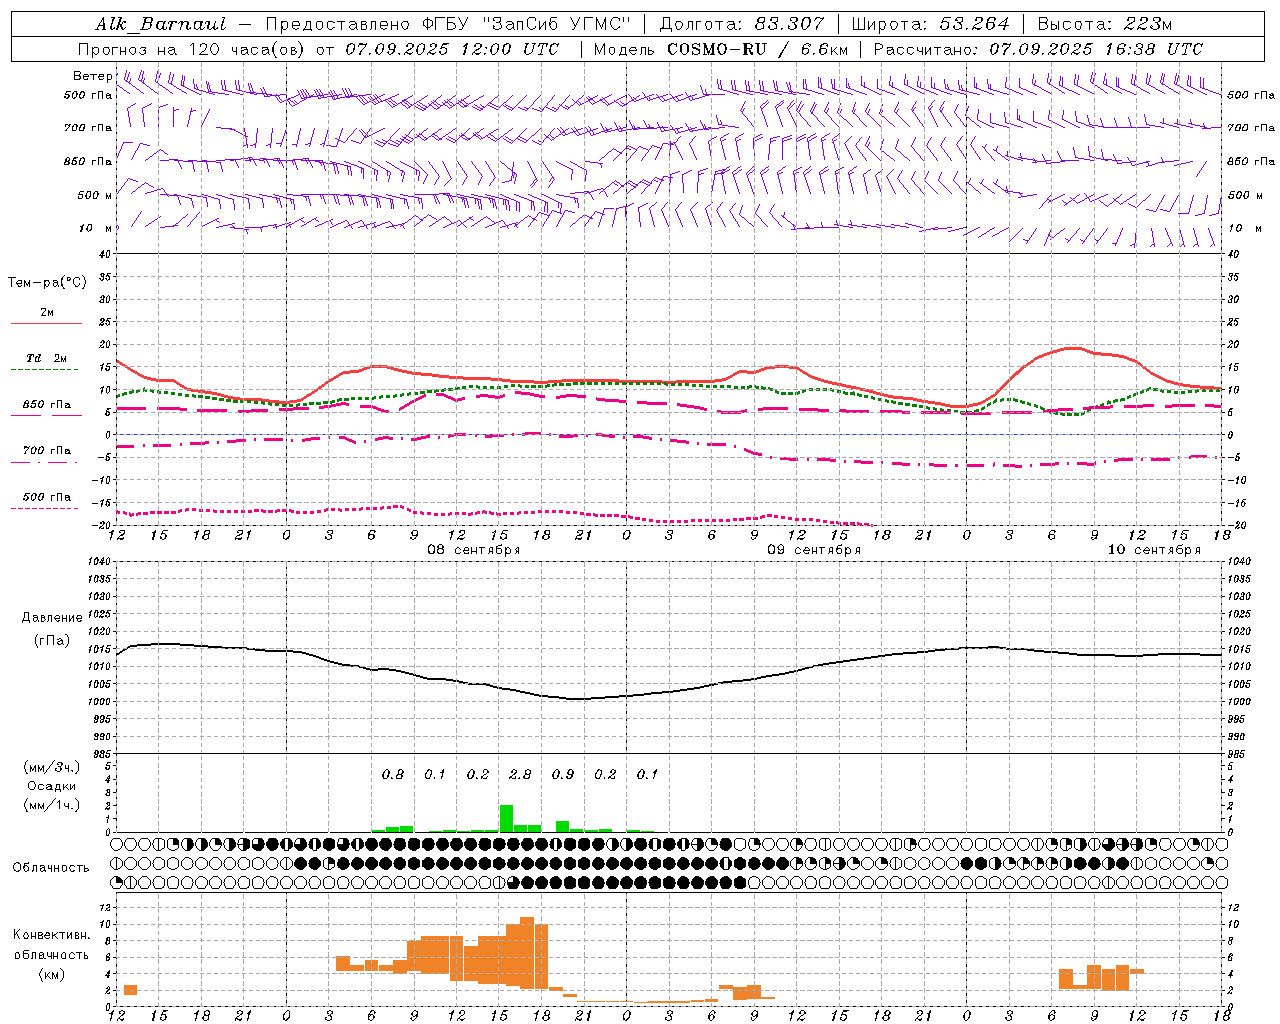Screen dimensions: 1280x1024
Task: Click the 'Облачность' cloud cover label
Action: coord(51,867)
